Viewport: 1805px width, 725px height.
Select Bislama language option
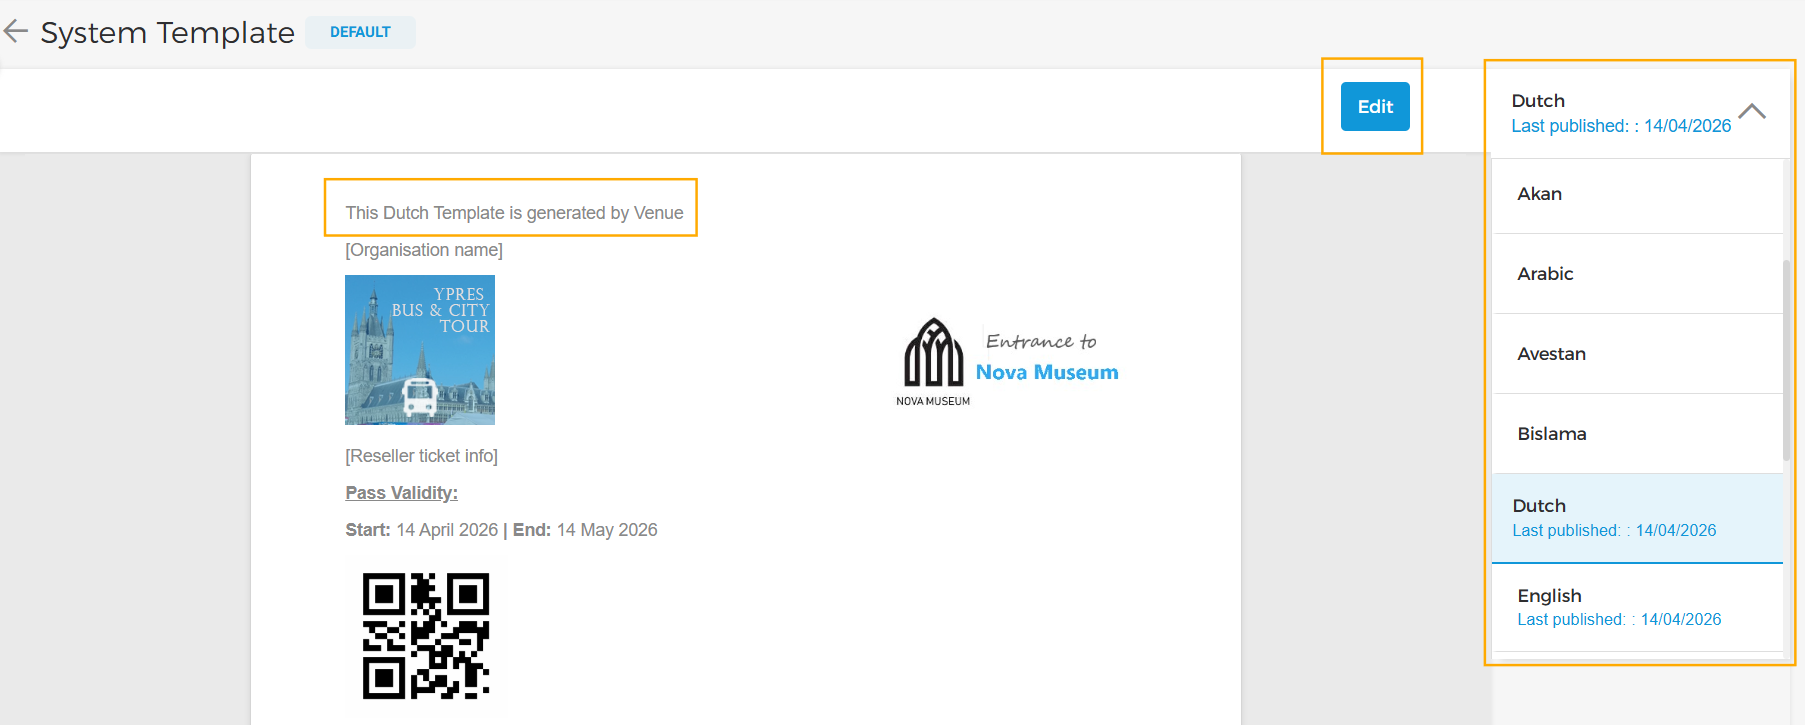(1552, 434)
